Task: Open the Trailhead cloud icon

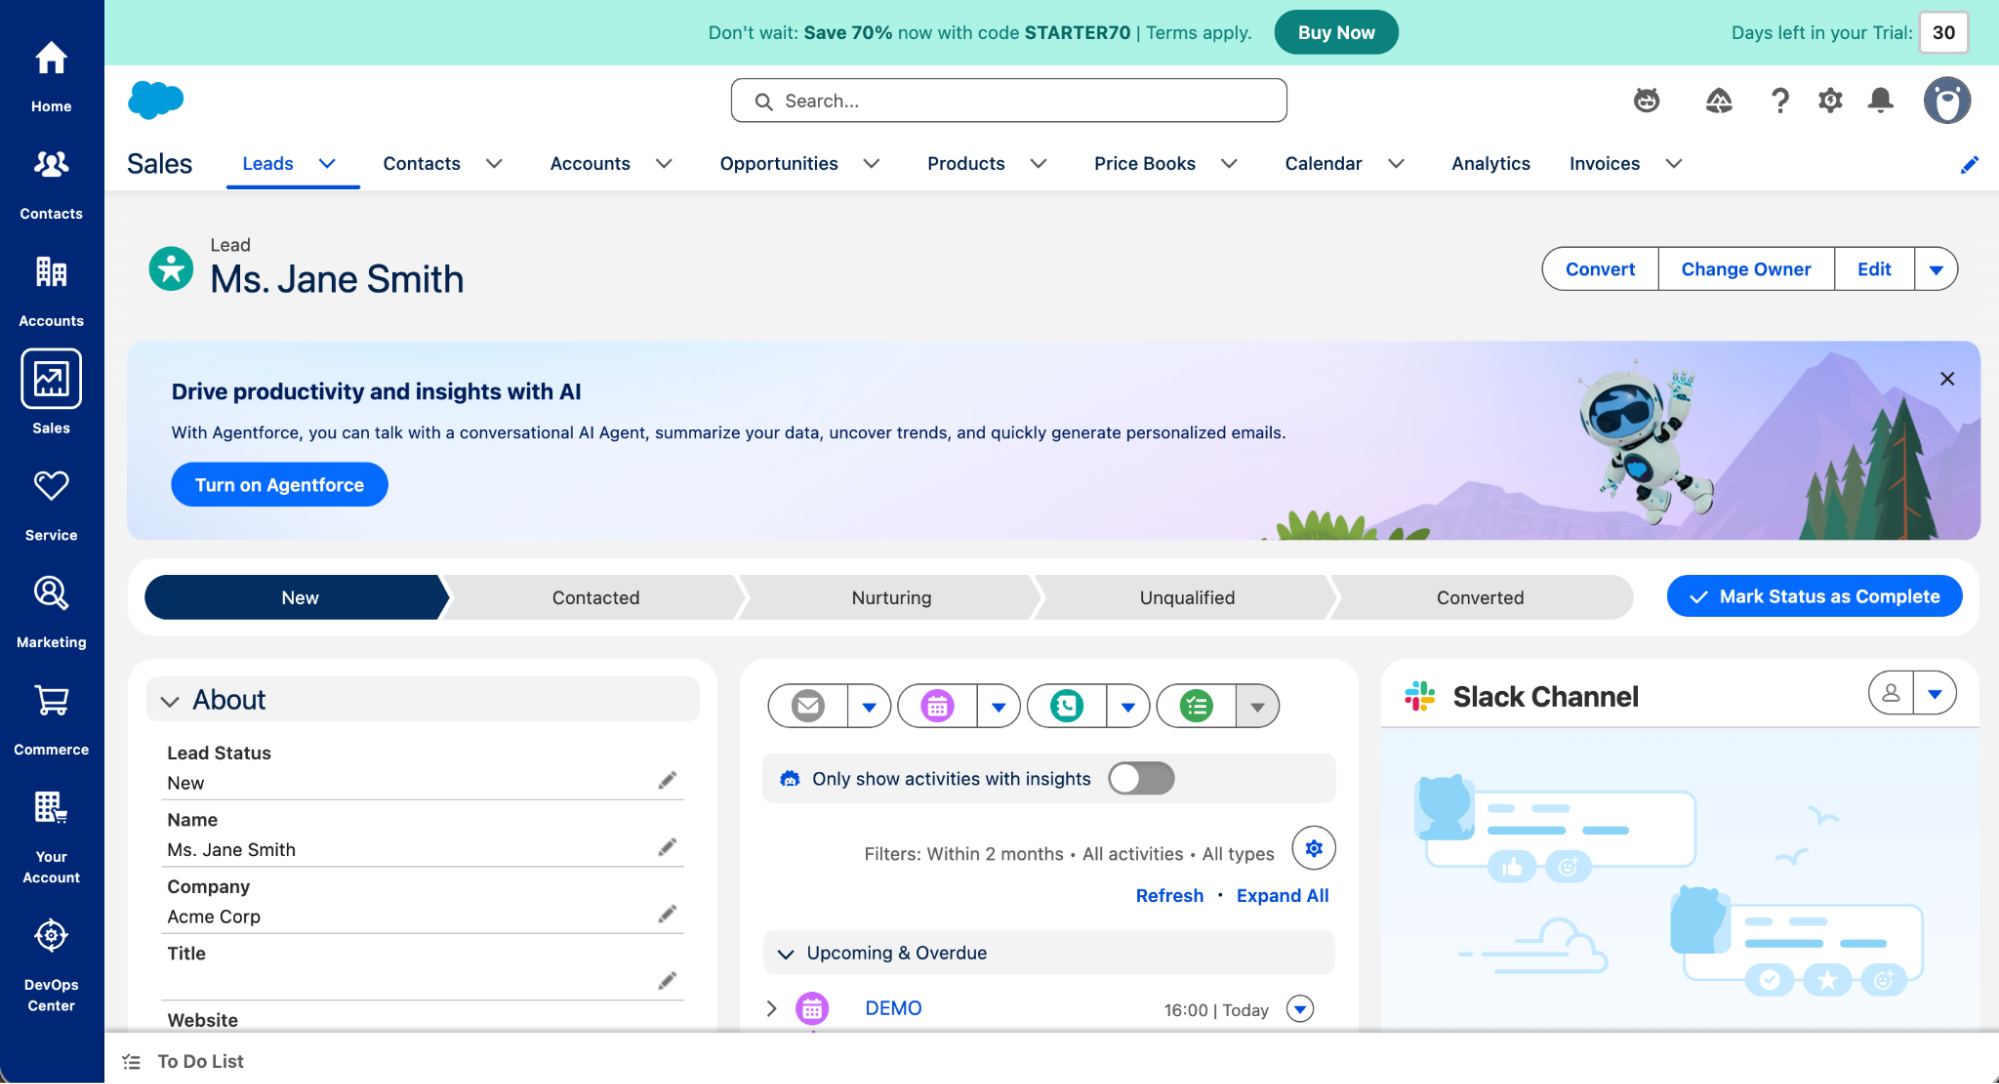Action: coord(1718,100)
